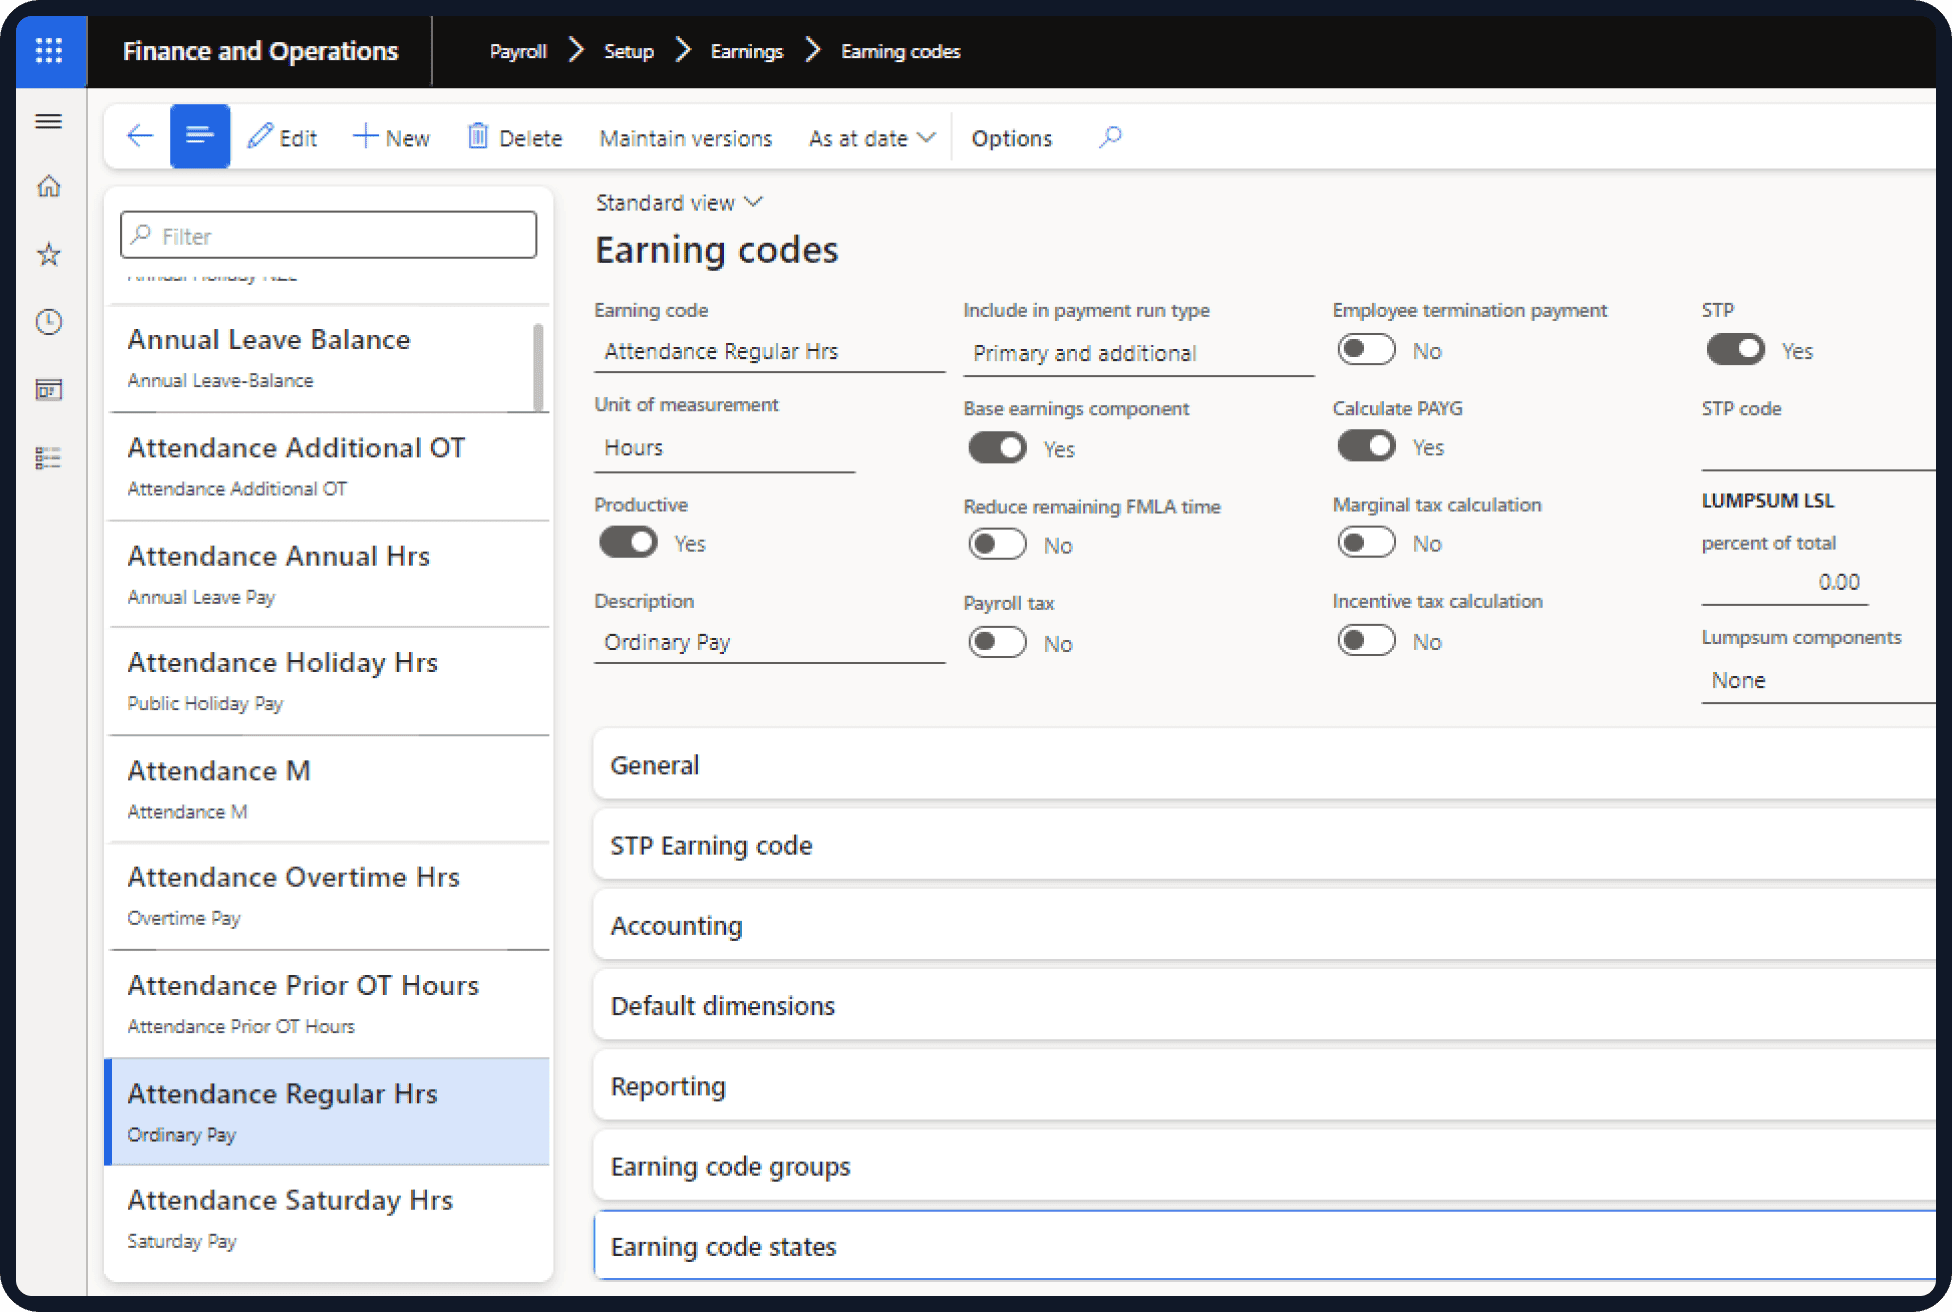1952x1312 pixels.
Task: Toggle Employee termination payment switch
Action: click(1366, 350)
